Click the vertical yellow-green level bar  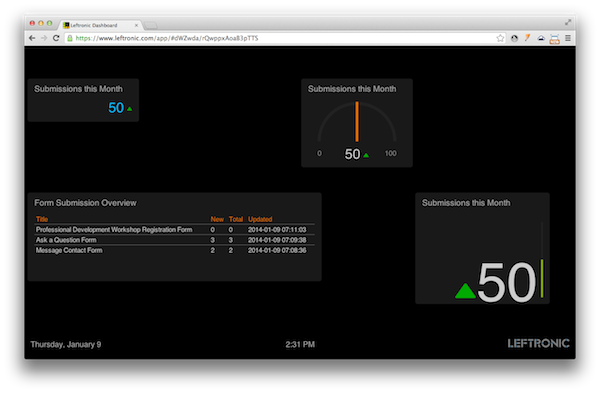click(542, 278)
